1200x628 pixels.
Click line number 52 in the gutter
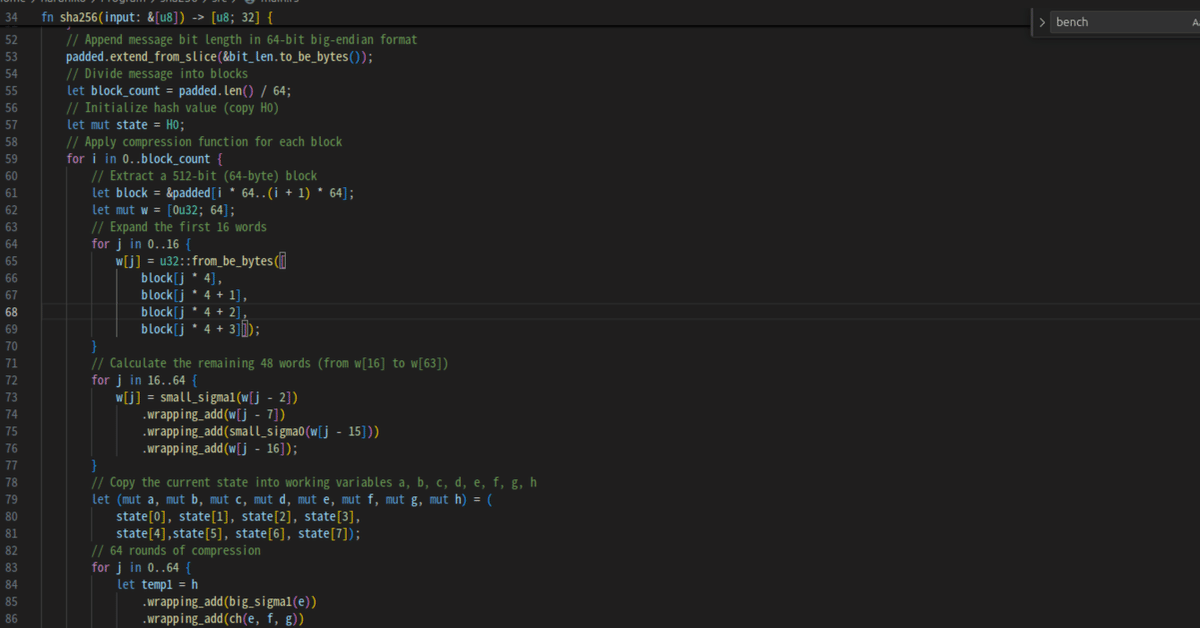(x=11, y=40)
